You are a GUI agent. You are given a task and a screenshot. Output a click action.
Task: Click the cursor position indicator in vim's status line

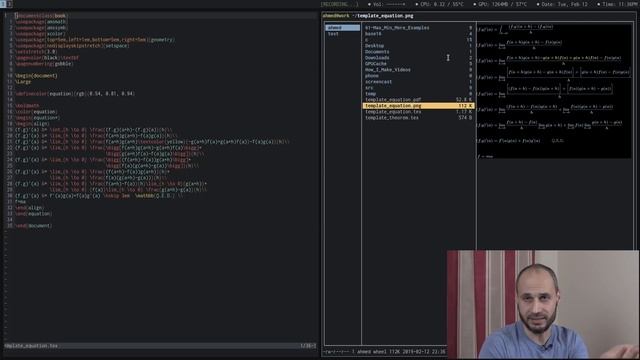(308, 346)
